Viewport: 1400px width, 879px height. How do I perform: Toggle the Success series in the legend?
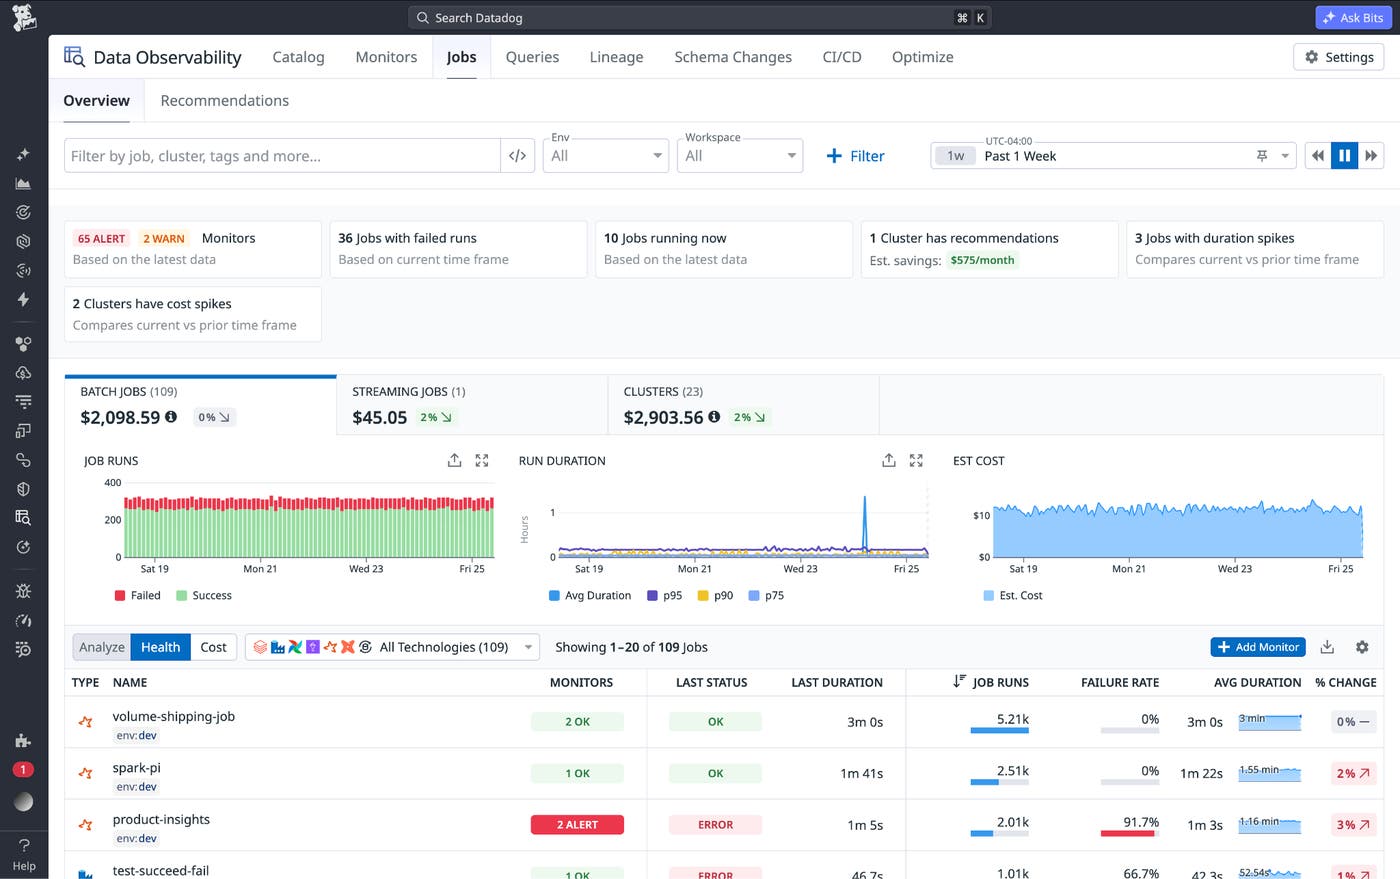click(x=203, y=595)
